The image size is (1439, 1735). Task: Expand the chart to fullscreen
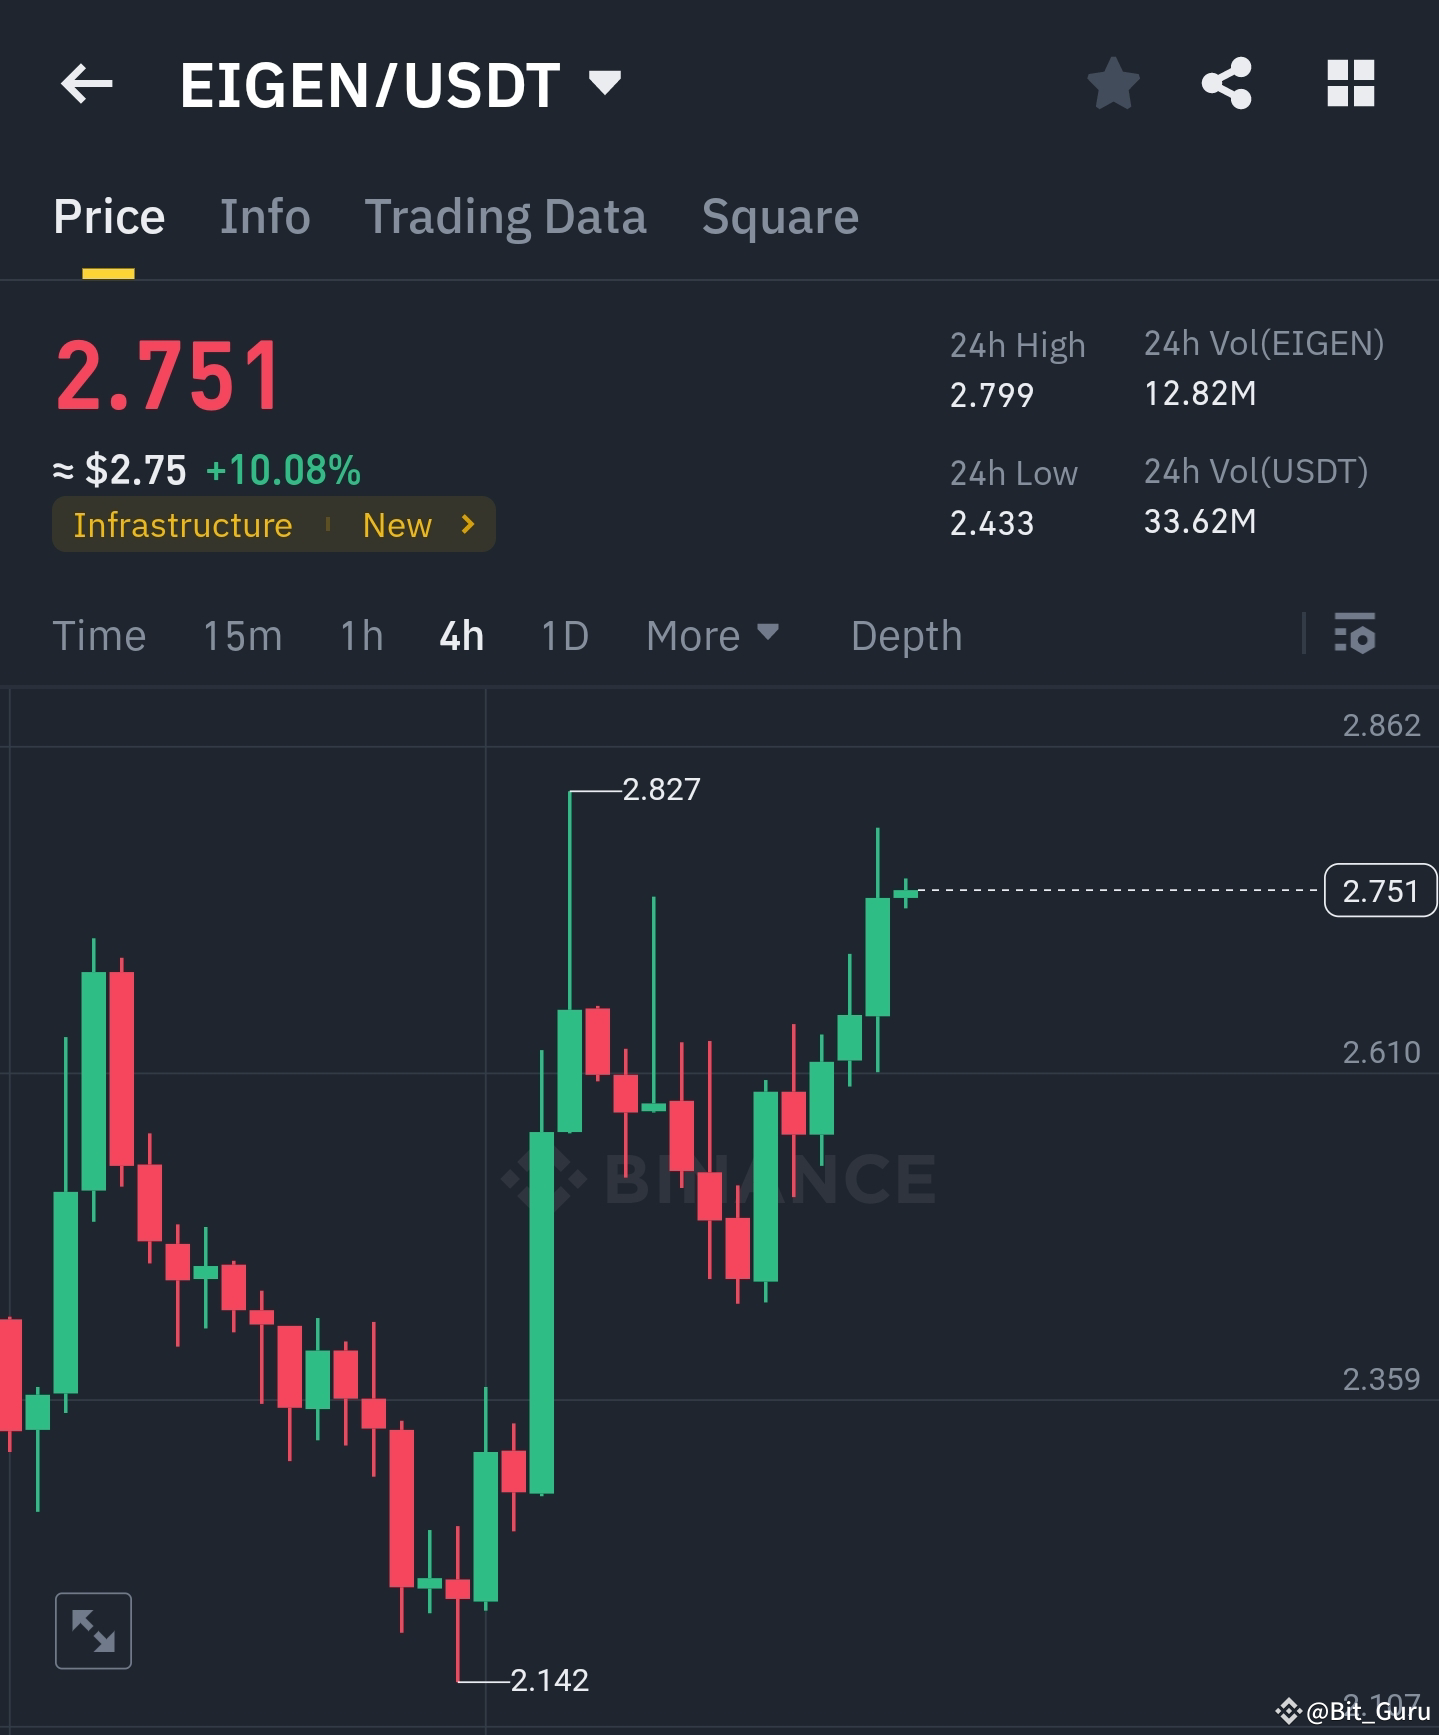point(93,1629)
